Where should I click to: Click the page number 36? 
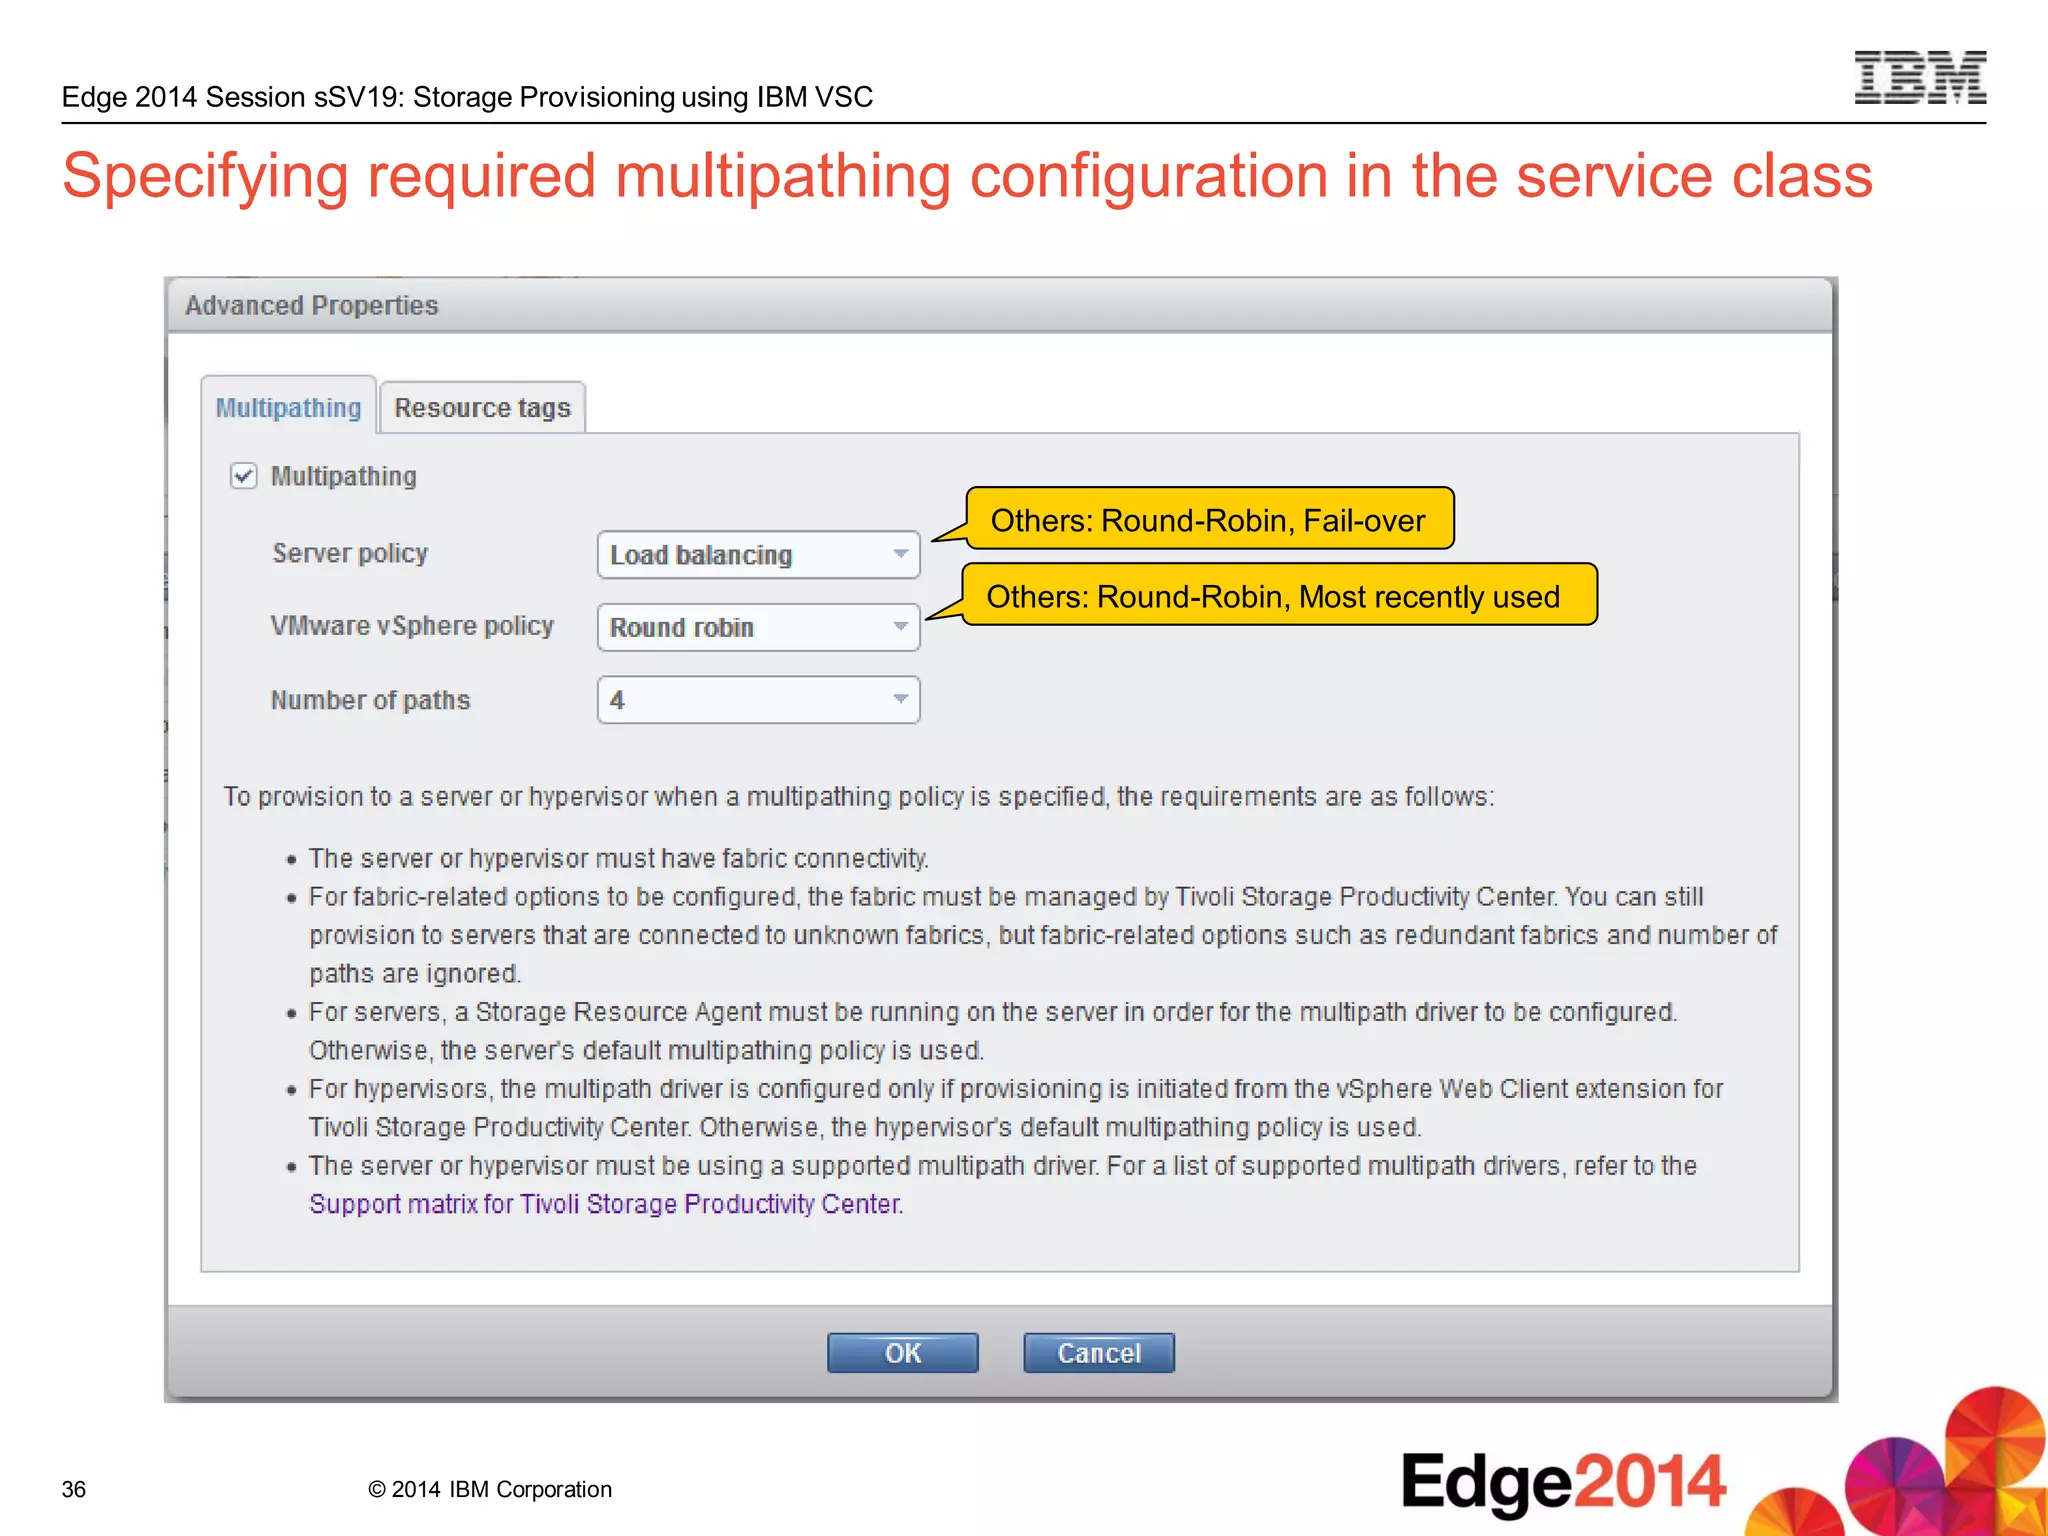[74, 1489]
